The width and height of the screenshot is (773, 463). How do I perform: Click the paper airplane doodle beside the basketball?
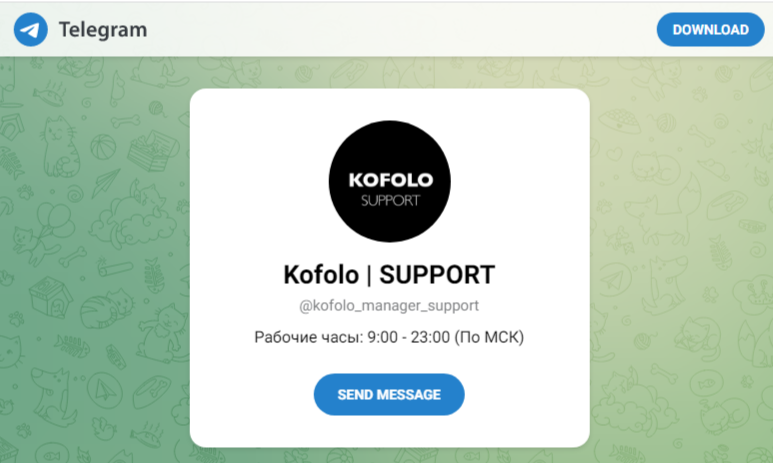pos(105,181)
